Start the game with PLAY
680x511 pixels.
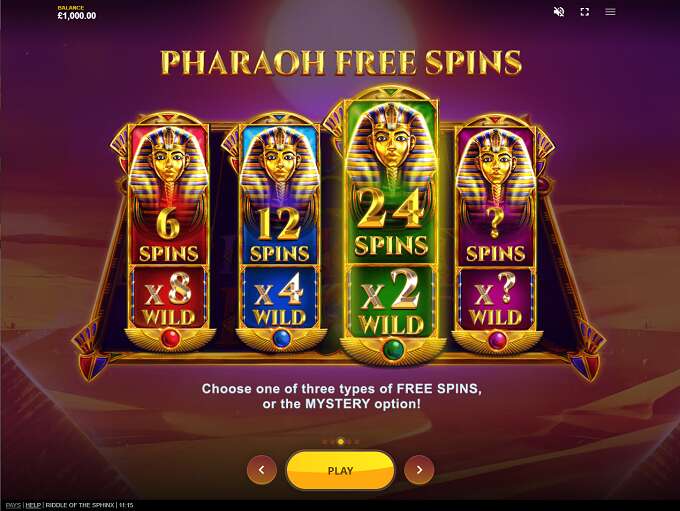340,470
